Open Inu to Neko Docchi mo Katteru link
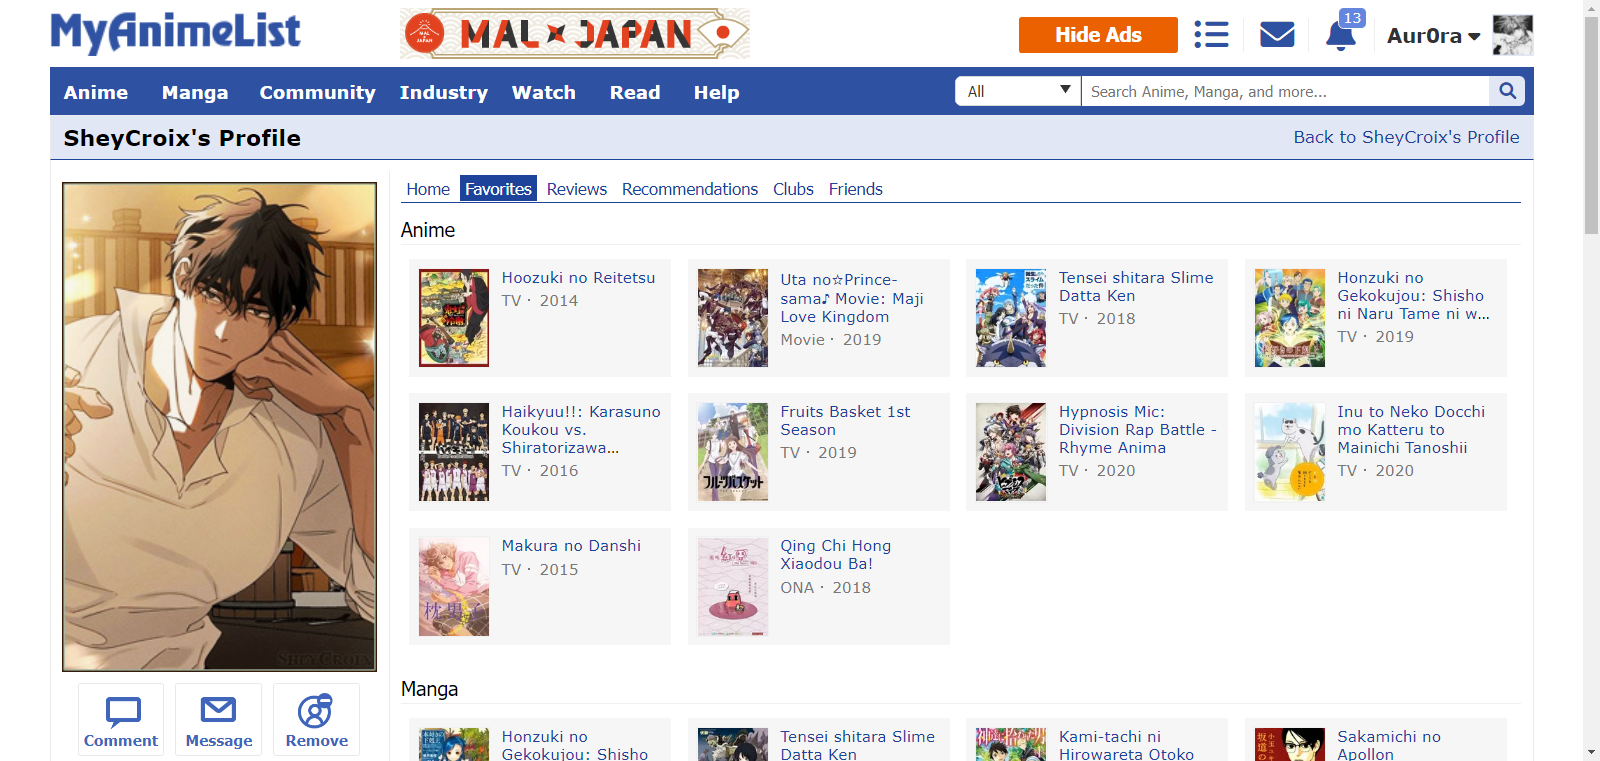The height and width of the screenshot is (761, 1600). point(1411,430)
